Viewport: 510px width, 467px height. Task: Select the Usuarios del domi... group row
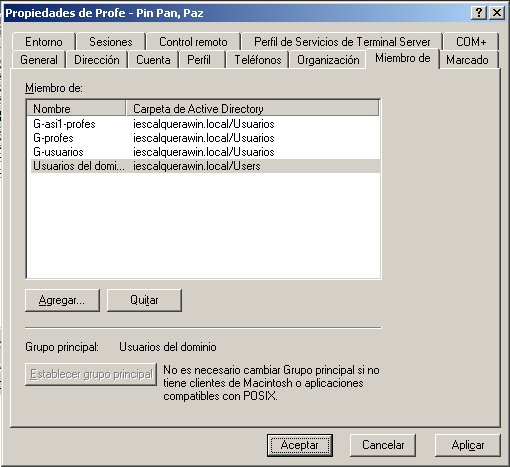coord(203,166)
